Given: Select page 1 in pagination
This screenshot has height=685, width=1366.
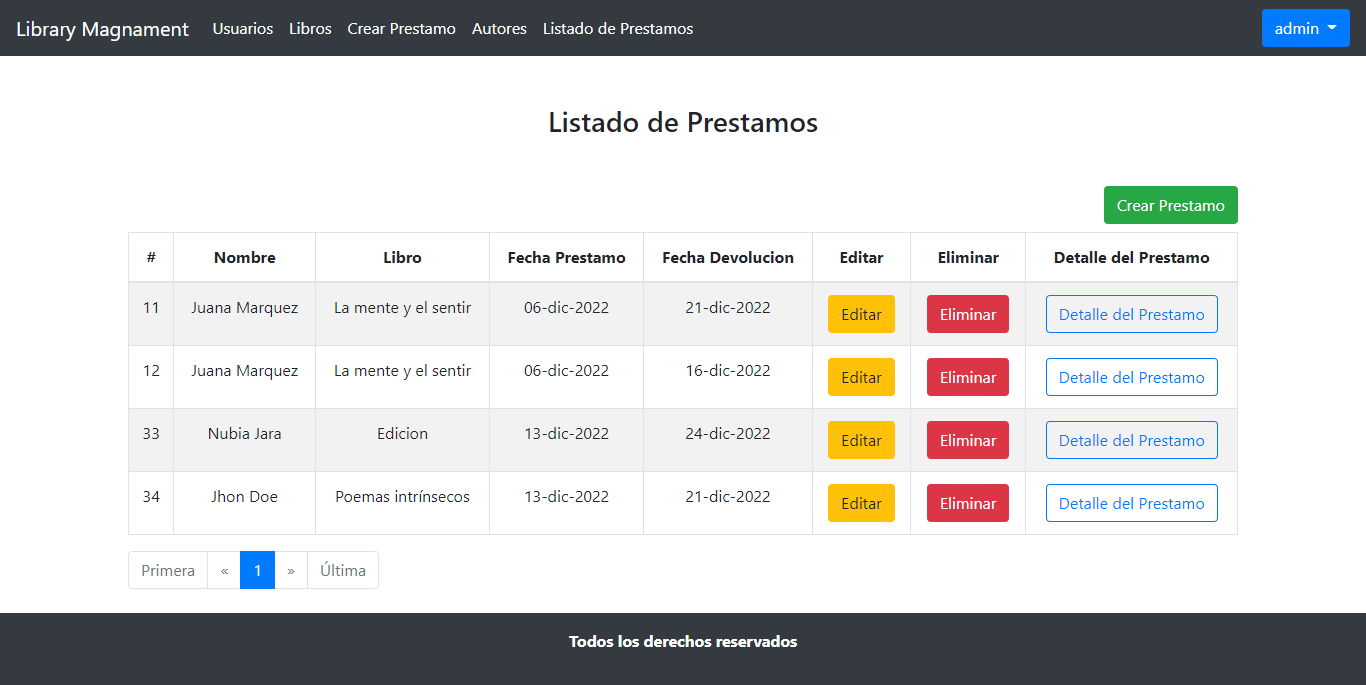Looking at the screenshot, I should [257, 570].
